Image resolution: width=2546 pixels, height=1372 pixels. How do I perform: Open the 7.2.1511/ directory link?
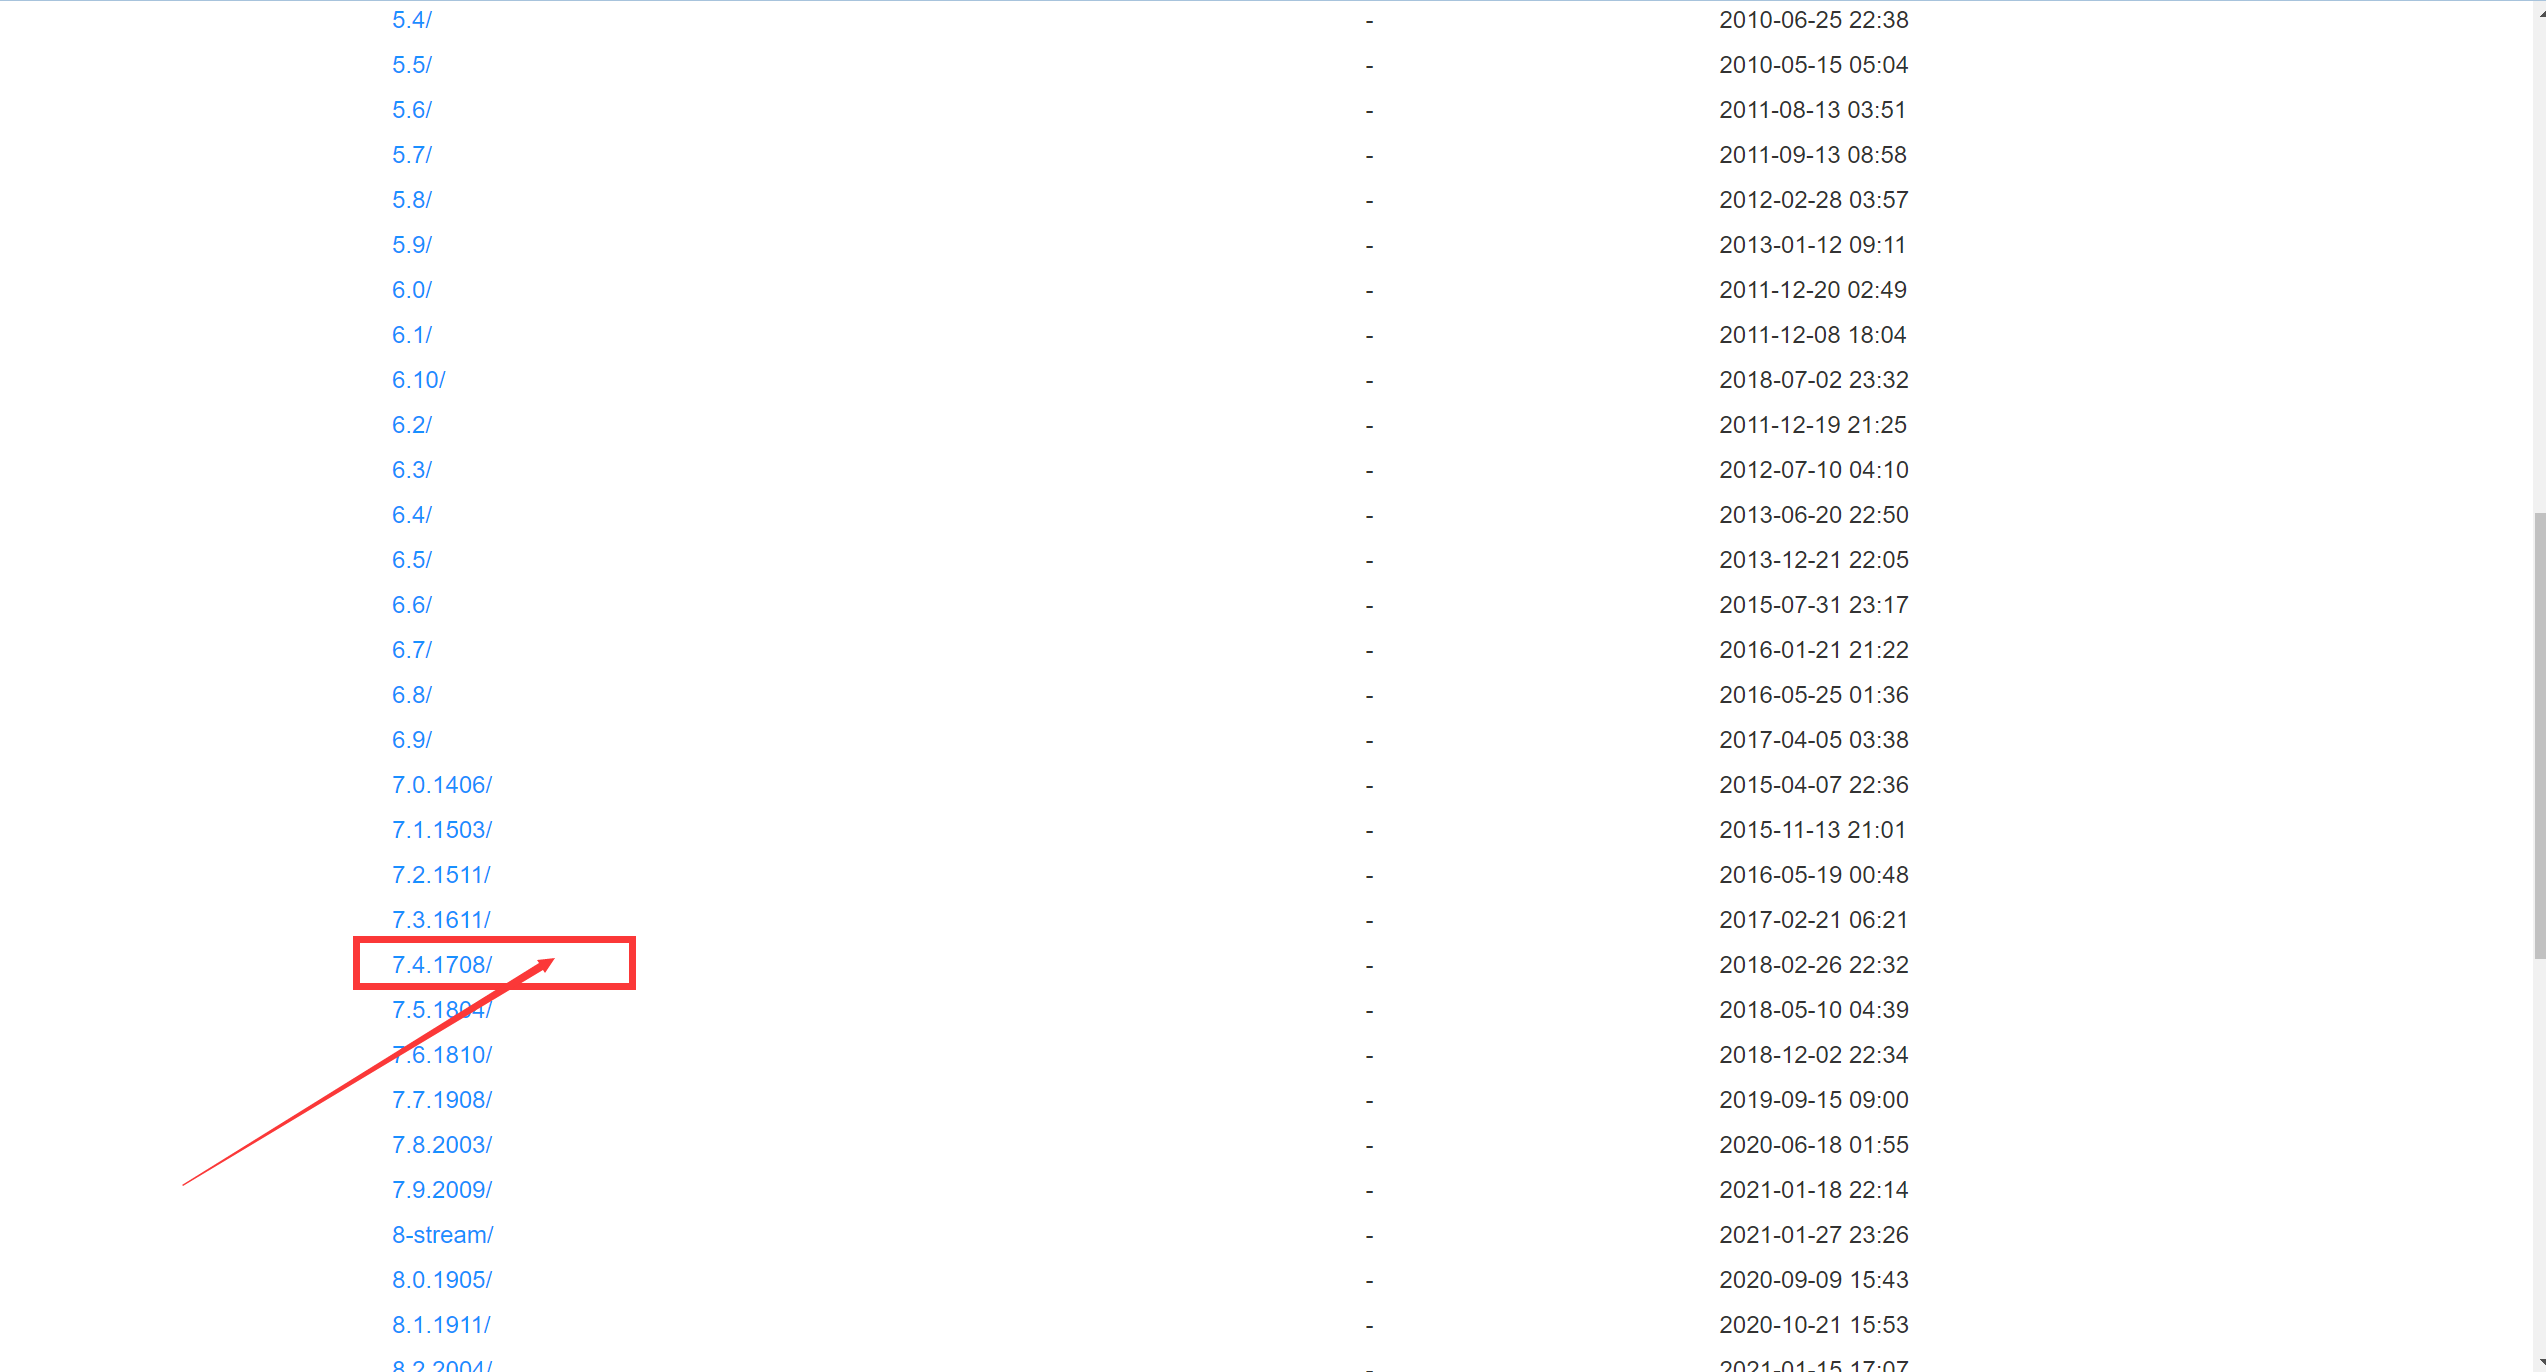441,875
